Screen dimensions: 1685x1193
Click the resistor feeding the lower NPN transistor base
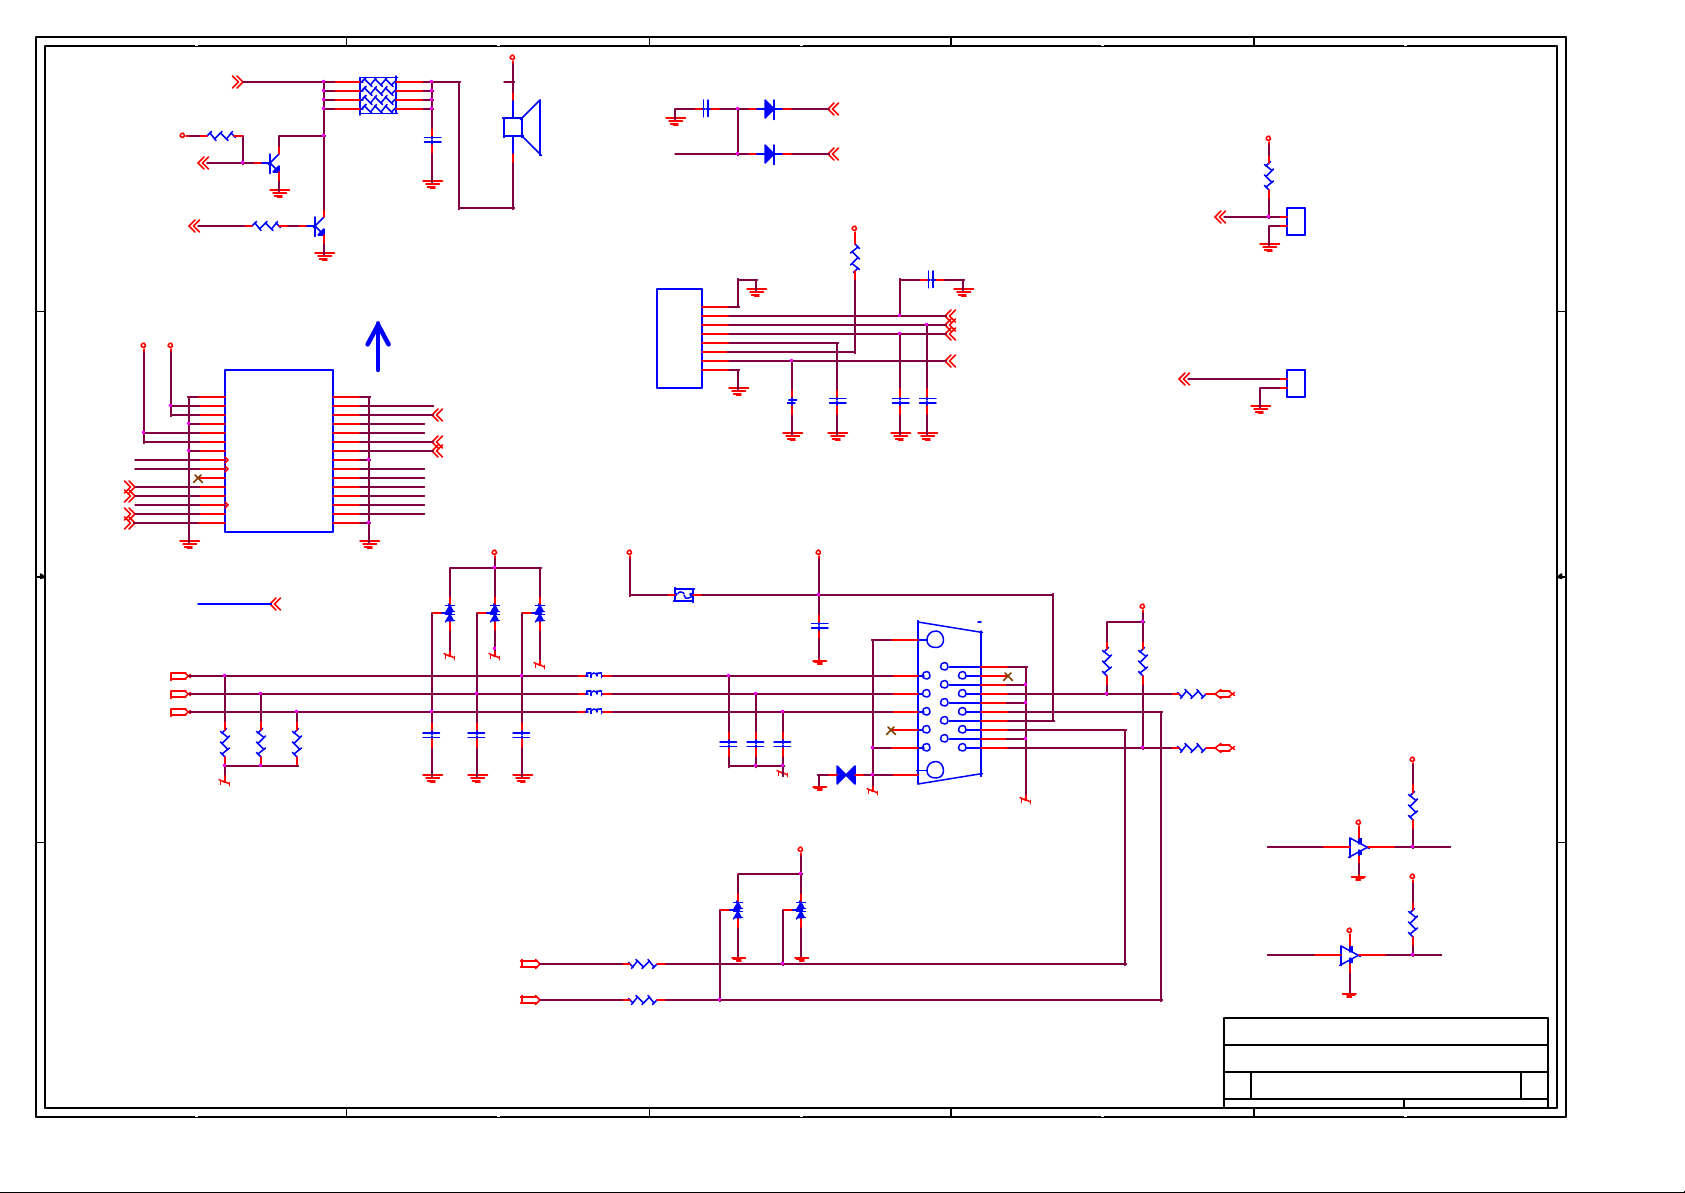tap(265, 226)
